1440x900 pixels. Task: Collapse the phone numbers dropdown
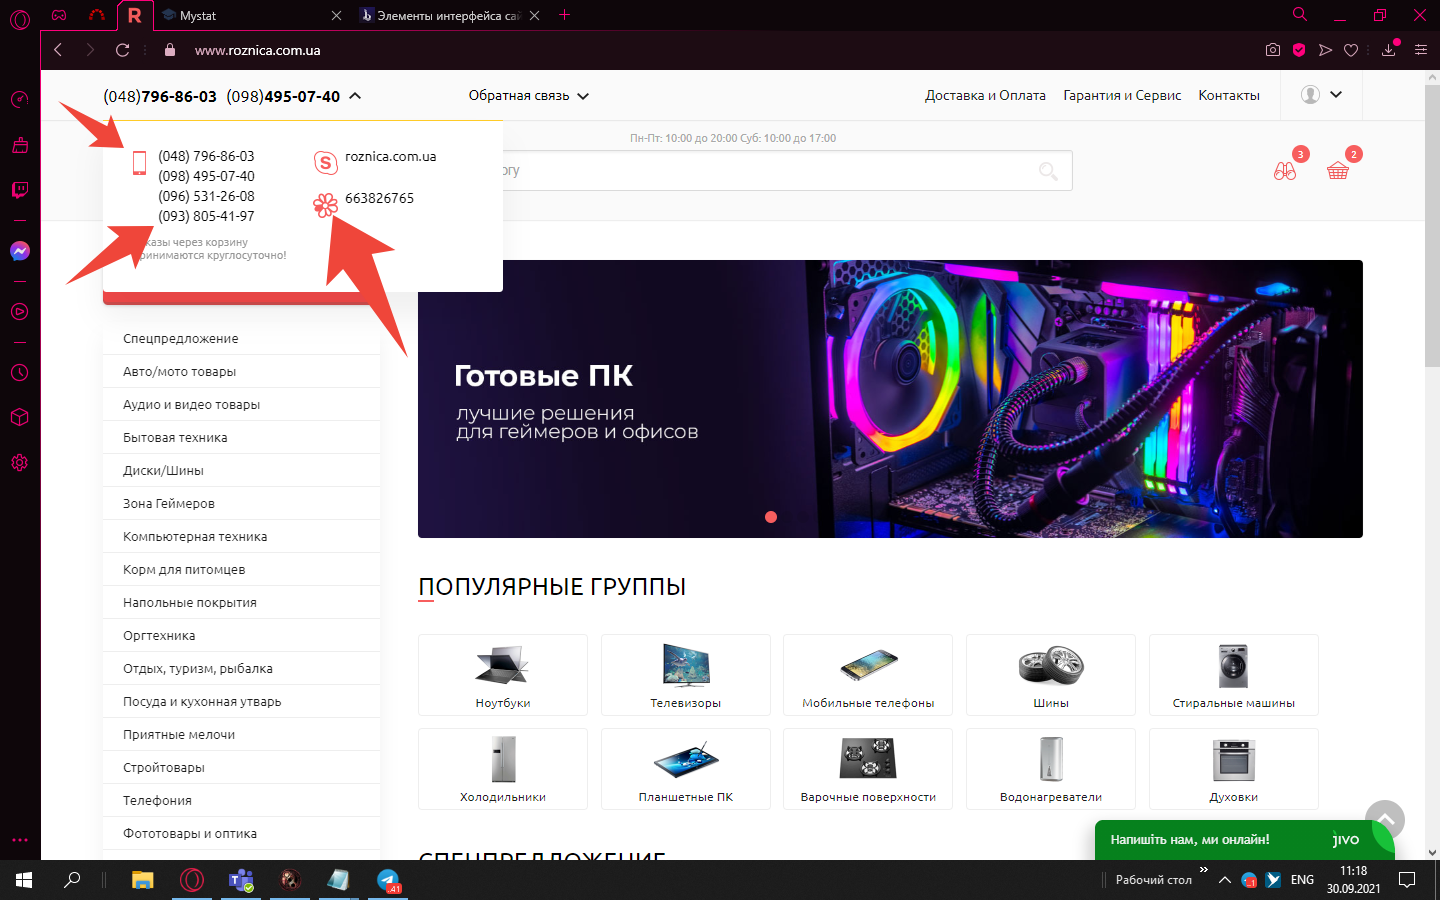[355, 96]
